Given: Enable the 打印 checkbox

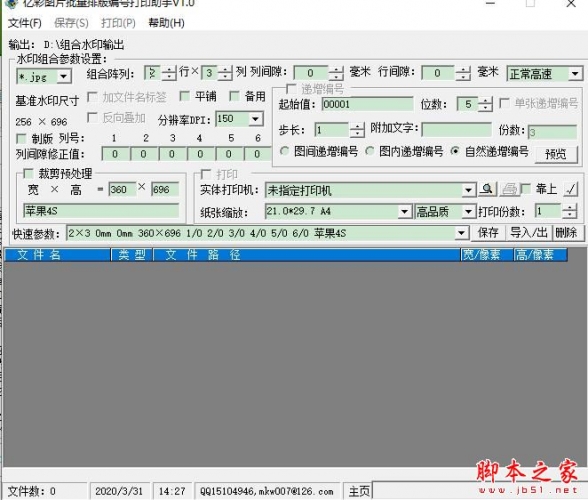Looking at the screenshot, I should tap(206, 174).
